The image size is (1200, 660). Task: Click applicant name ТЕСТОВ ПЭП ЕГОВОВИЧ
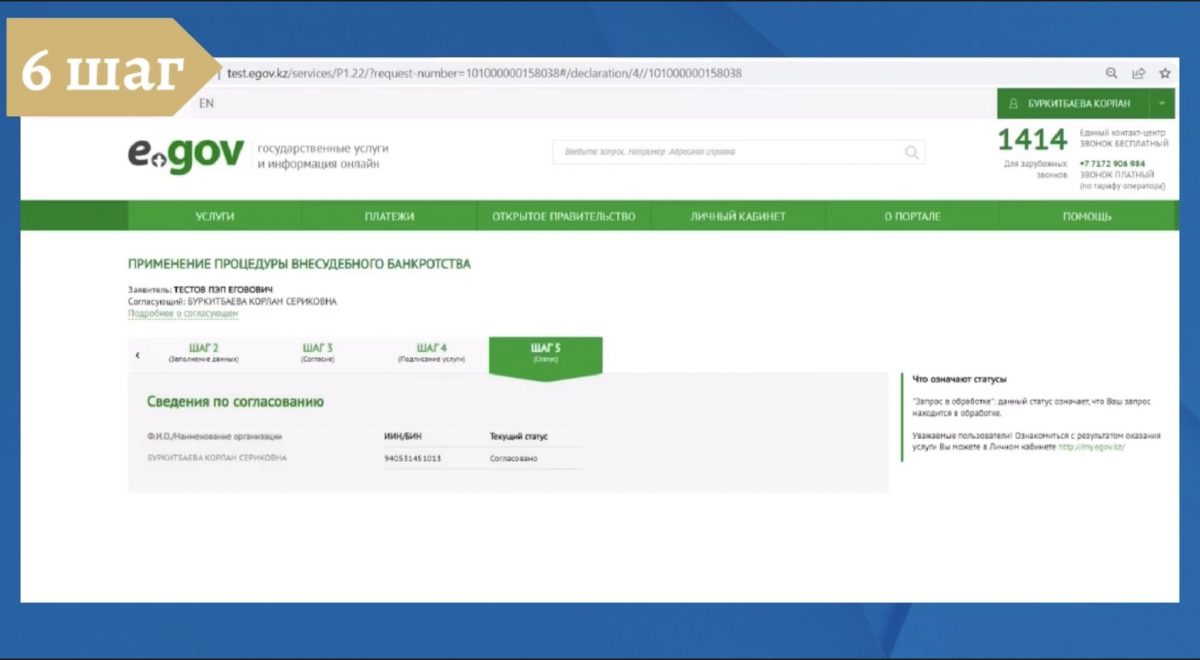[x=222, y=289]
